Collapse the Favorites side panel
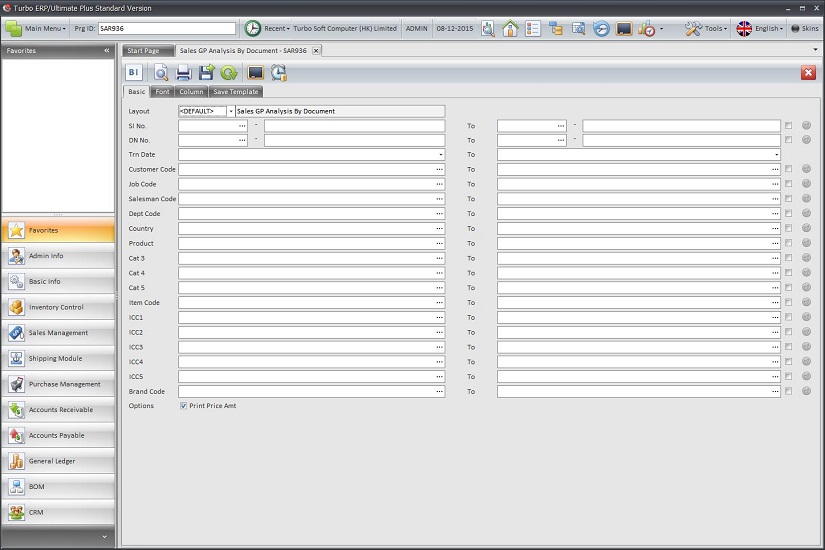This screenshot has height=550, width=825. (107, 50)
